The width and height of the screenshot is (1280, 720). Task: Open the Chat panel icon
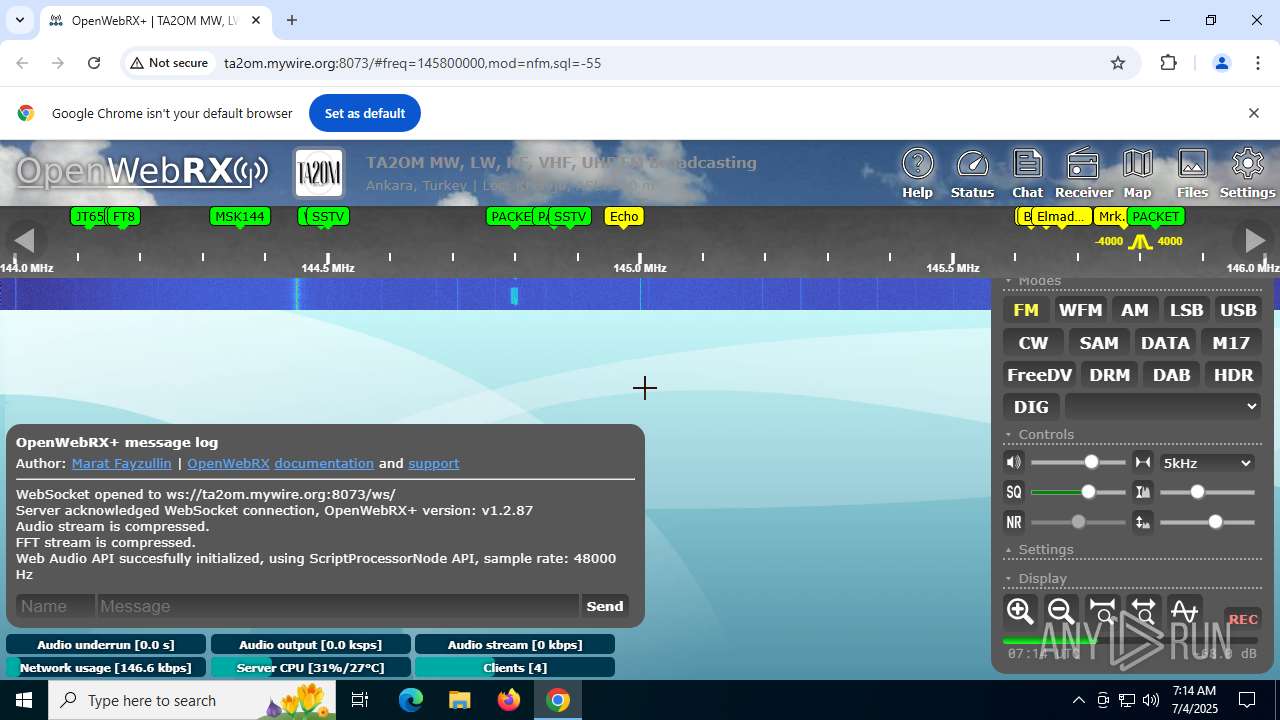coord(1027,174)
